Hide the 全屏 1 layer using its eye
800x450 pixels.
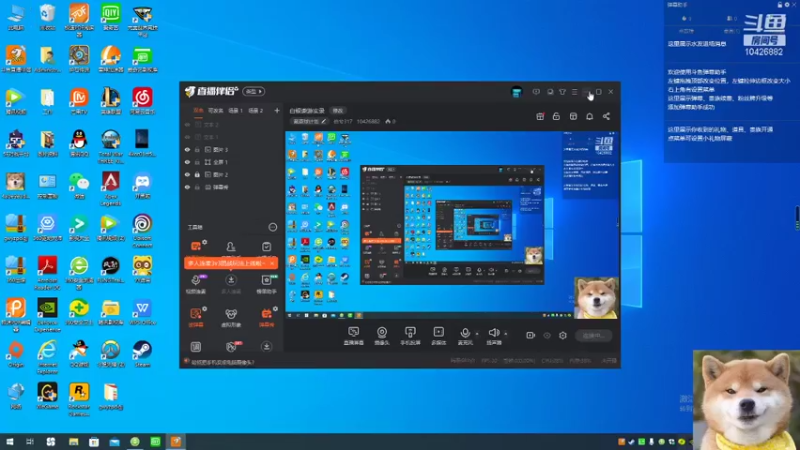click(187, 162)
